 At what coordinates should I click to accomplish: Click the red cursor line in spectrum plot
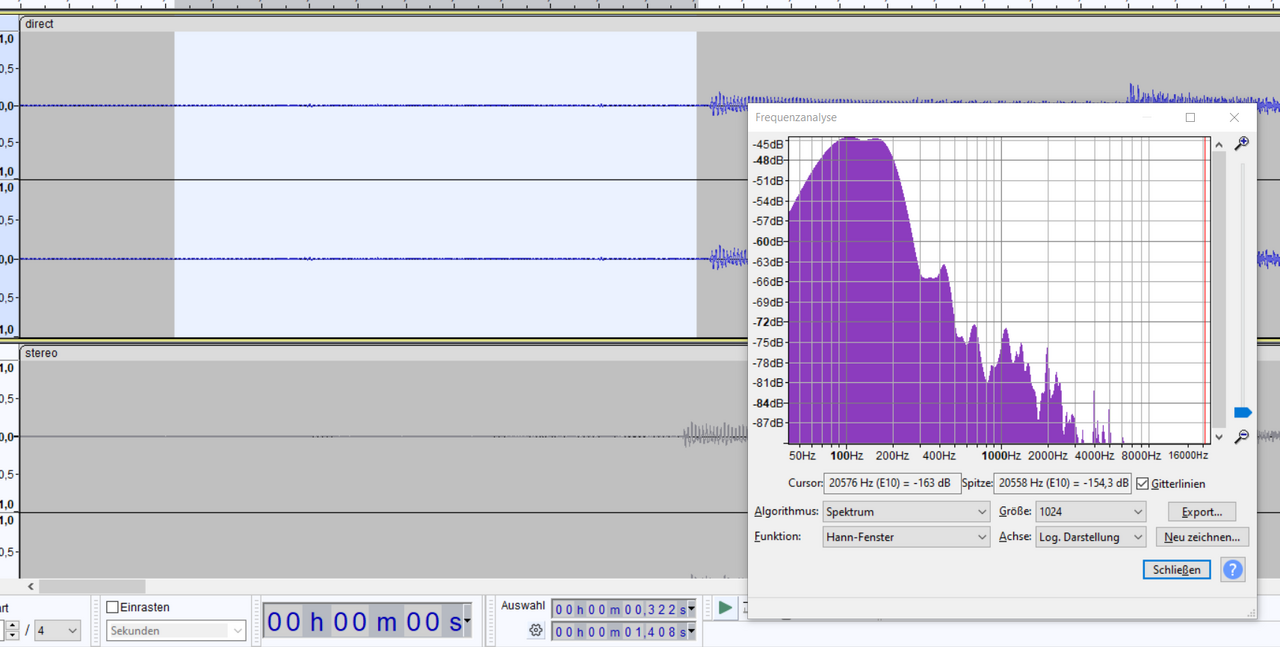[1204, 290]
